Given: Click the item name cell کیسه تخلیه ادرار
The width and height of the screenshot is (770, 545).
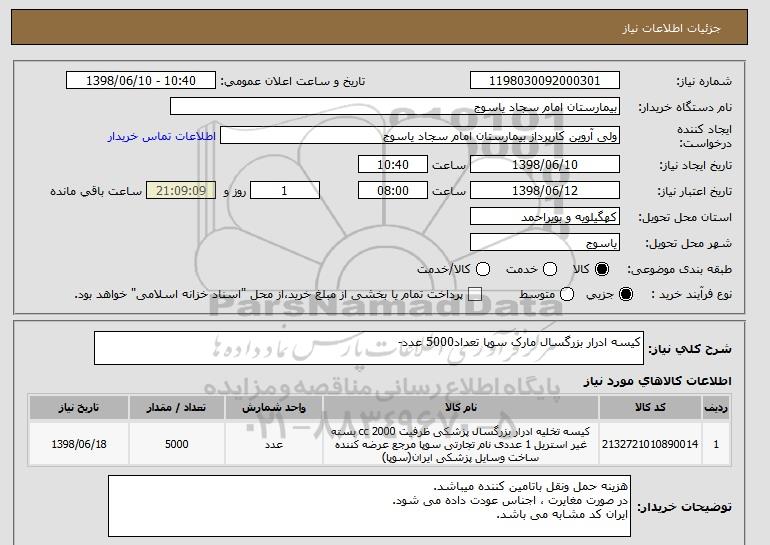Looking at the screenshot, I should [x=461, y=444].
